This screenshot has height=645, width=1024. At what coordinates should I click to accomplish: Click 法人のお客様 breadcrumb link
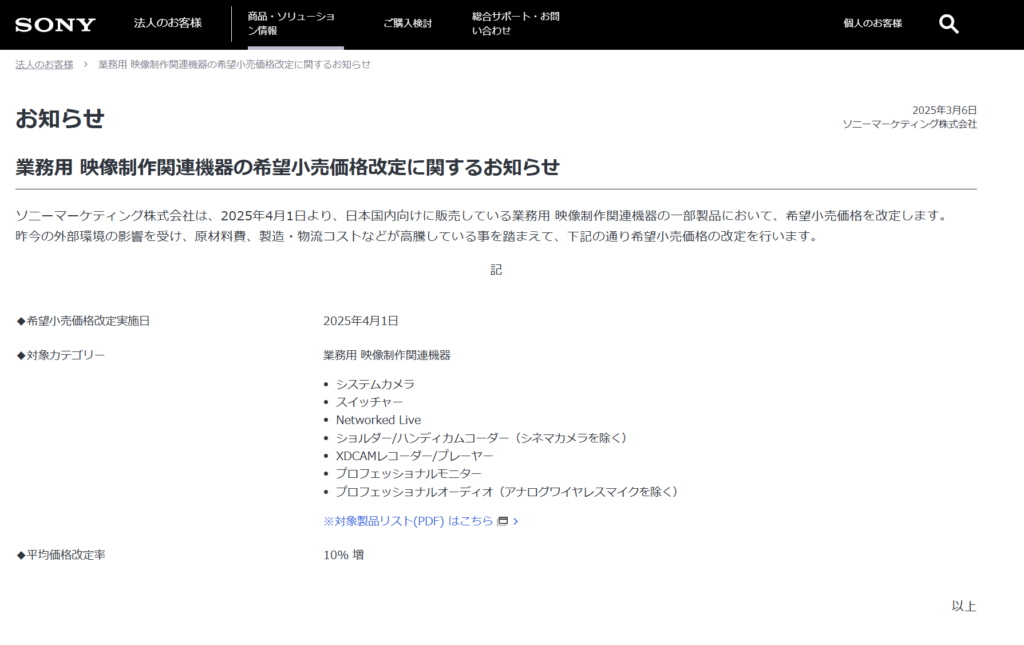tap(44, 65)
